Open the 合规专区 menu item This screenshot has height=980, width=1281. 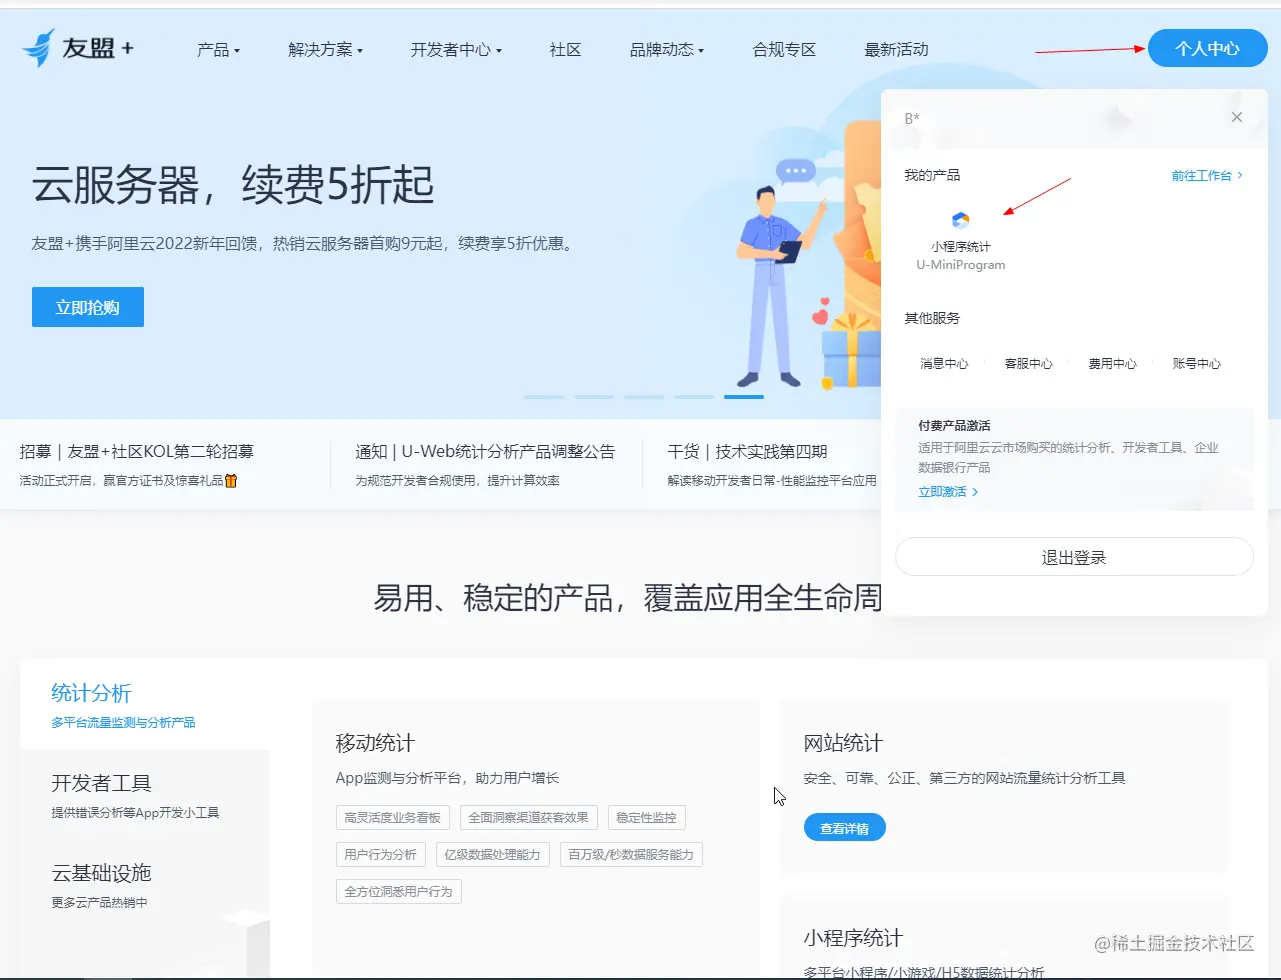(784, 49)
